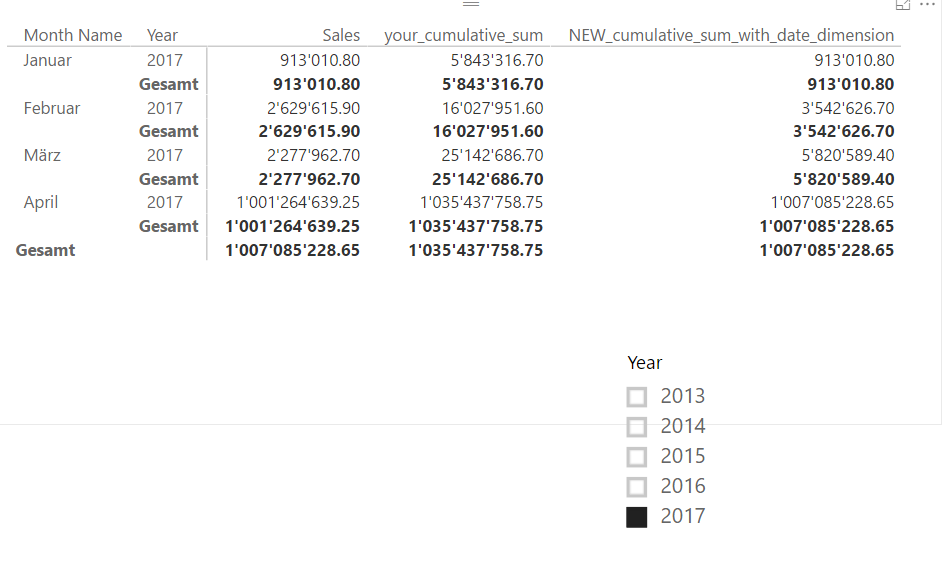Uncheck the selected 2017 year checkbox
The width and height of the screenshot is (948, 569).
[x=637, y=517]
